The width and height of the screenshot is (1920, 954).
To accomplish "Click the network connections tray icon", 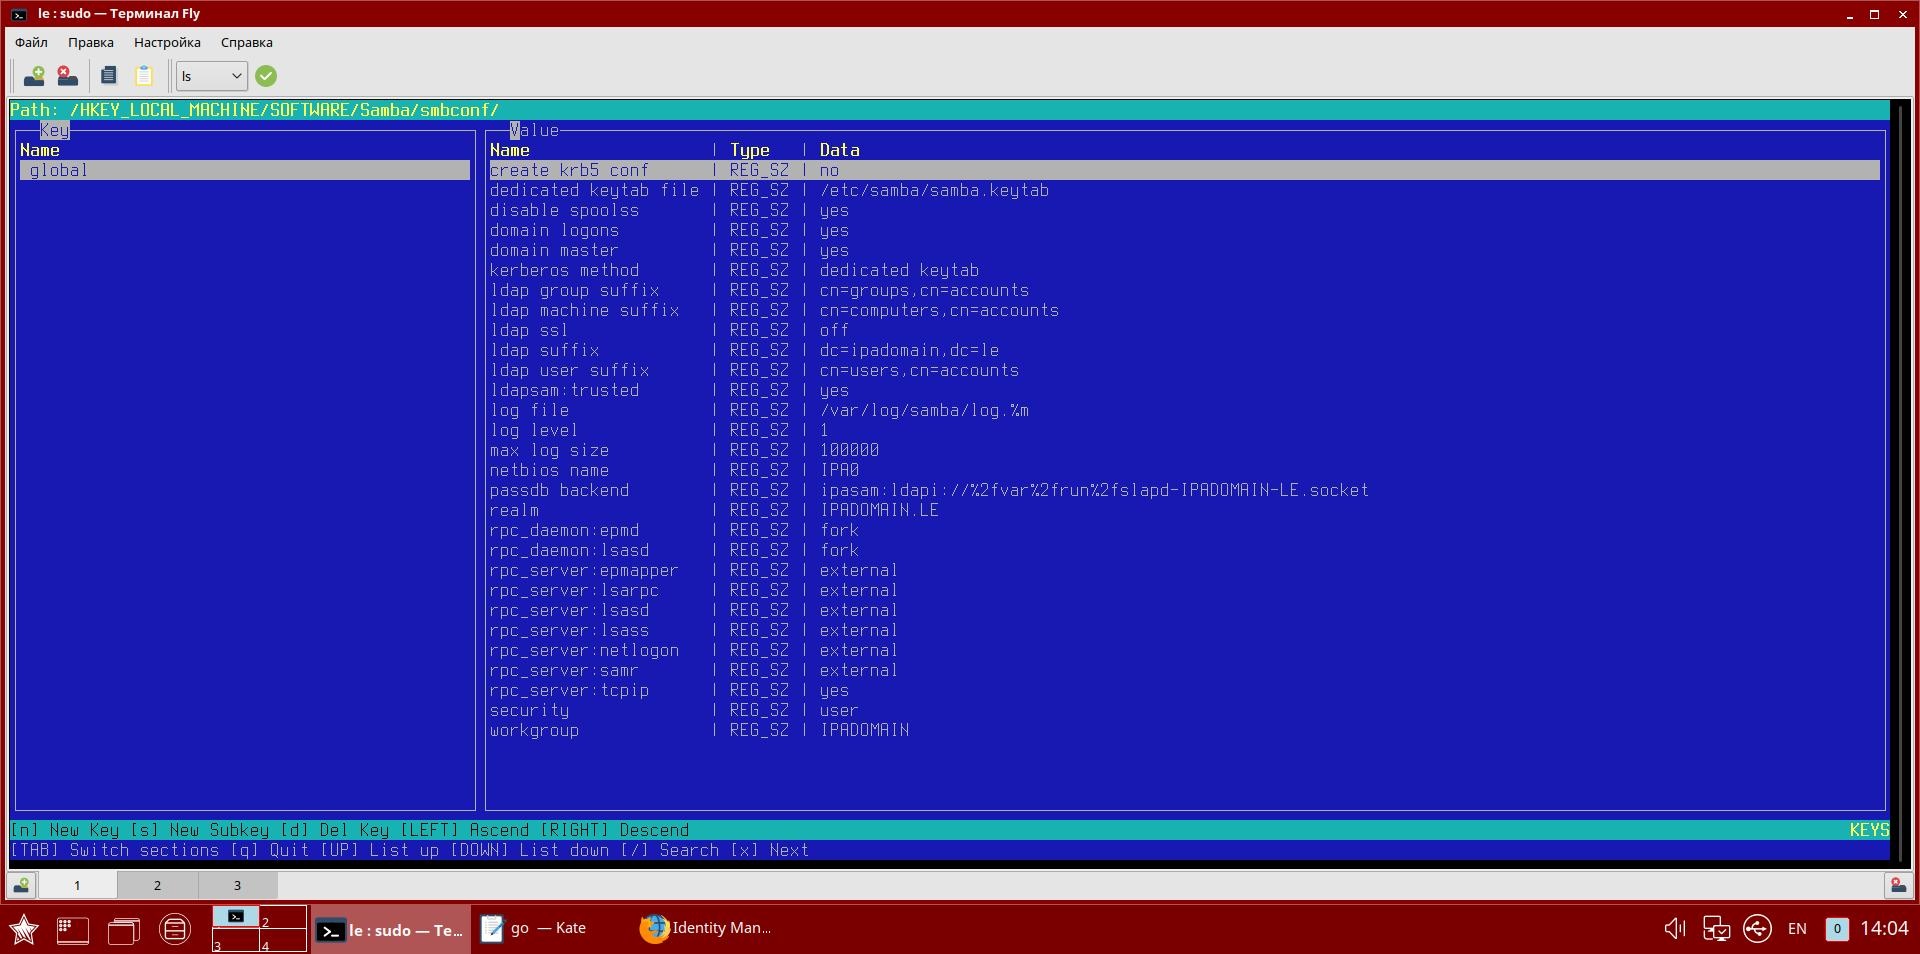I will tap(1757, 929).
